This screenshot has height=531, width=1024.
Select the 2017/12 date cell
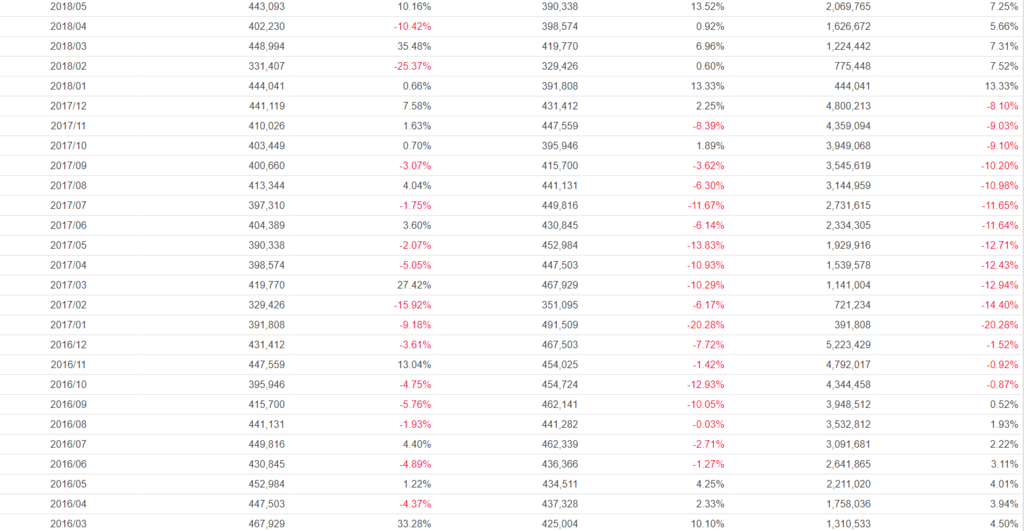coord(68,106)
